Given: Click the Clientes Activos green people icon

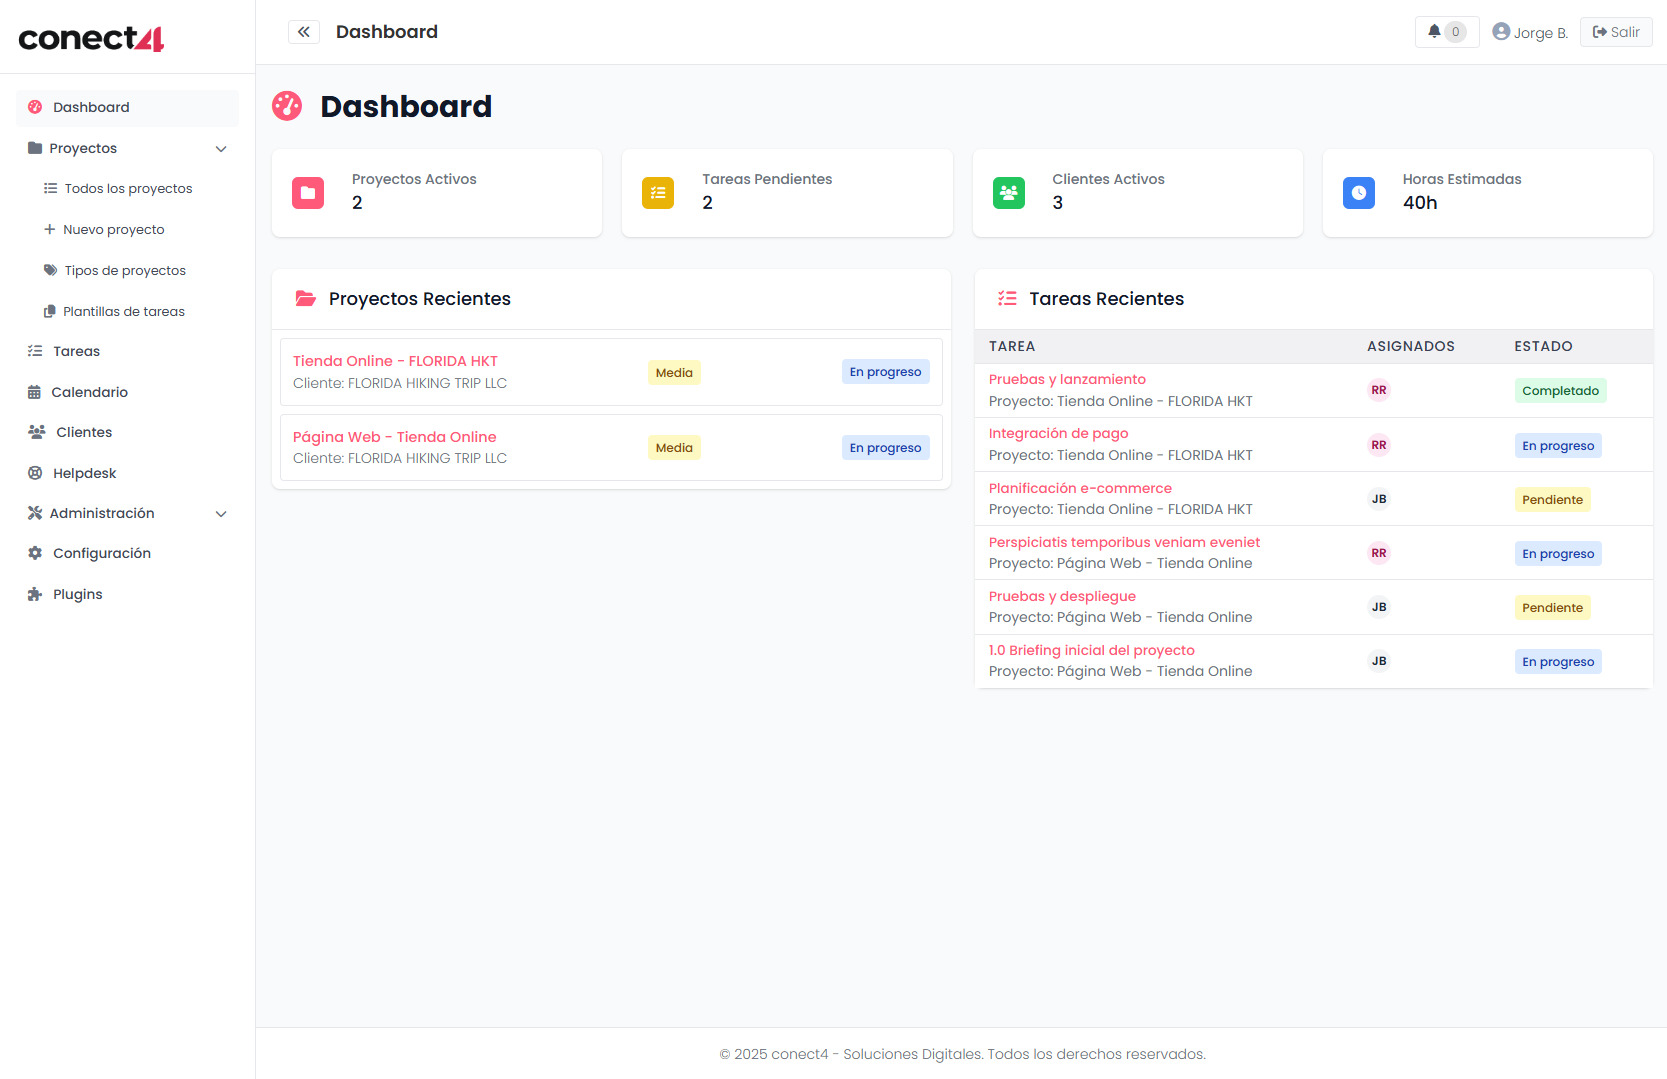Looking at the screenshot, I should pos(1008,193).
